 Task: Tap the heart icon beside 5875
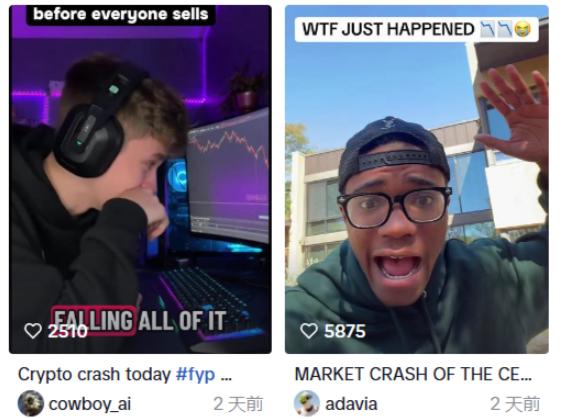pos(309,331)
